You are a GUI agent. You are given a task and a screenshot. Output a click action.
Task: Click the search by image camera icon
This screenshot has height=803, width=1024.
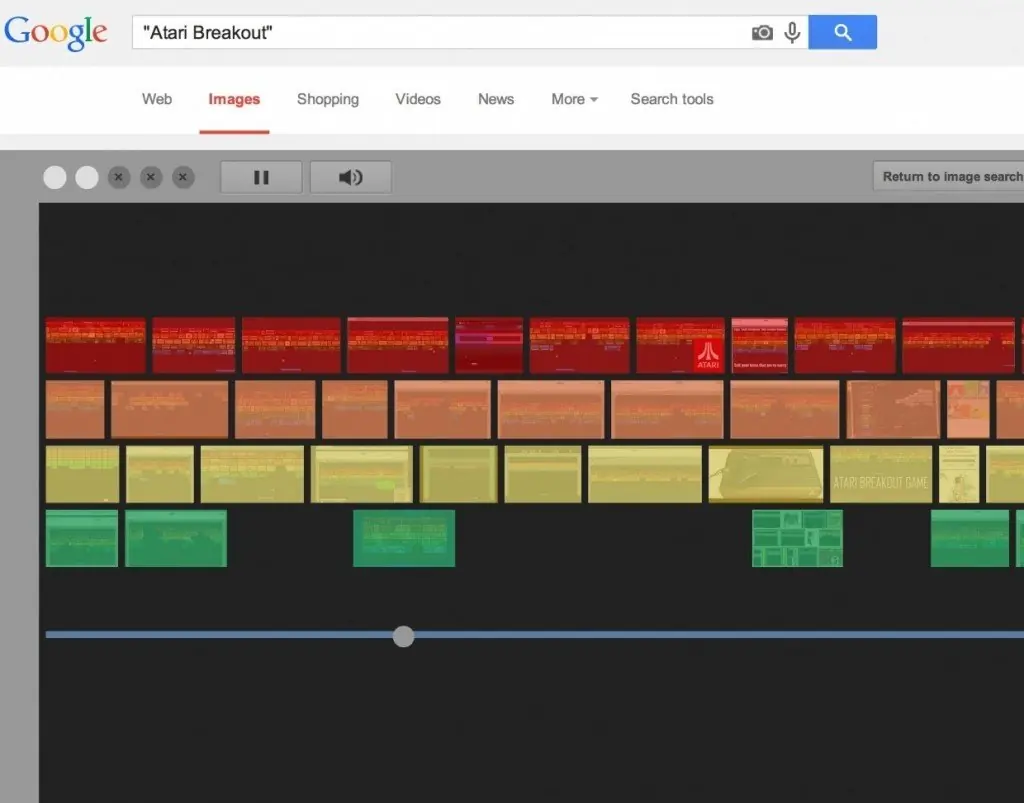point(762,32)
